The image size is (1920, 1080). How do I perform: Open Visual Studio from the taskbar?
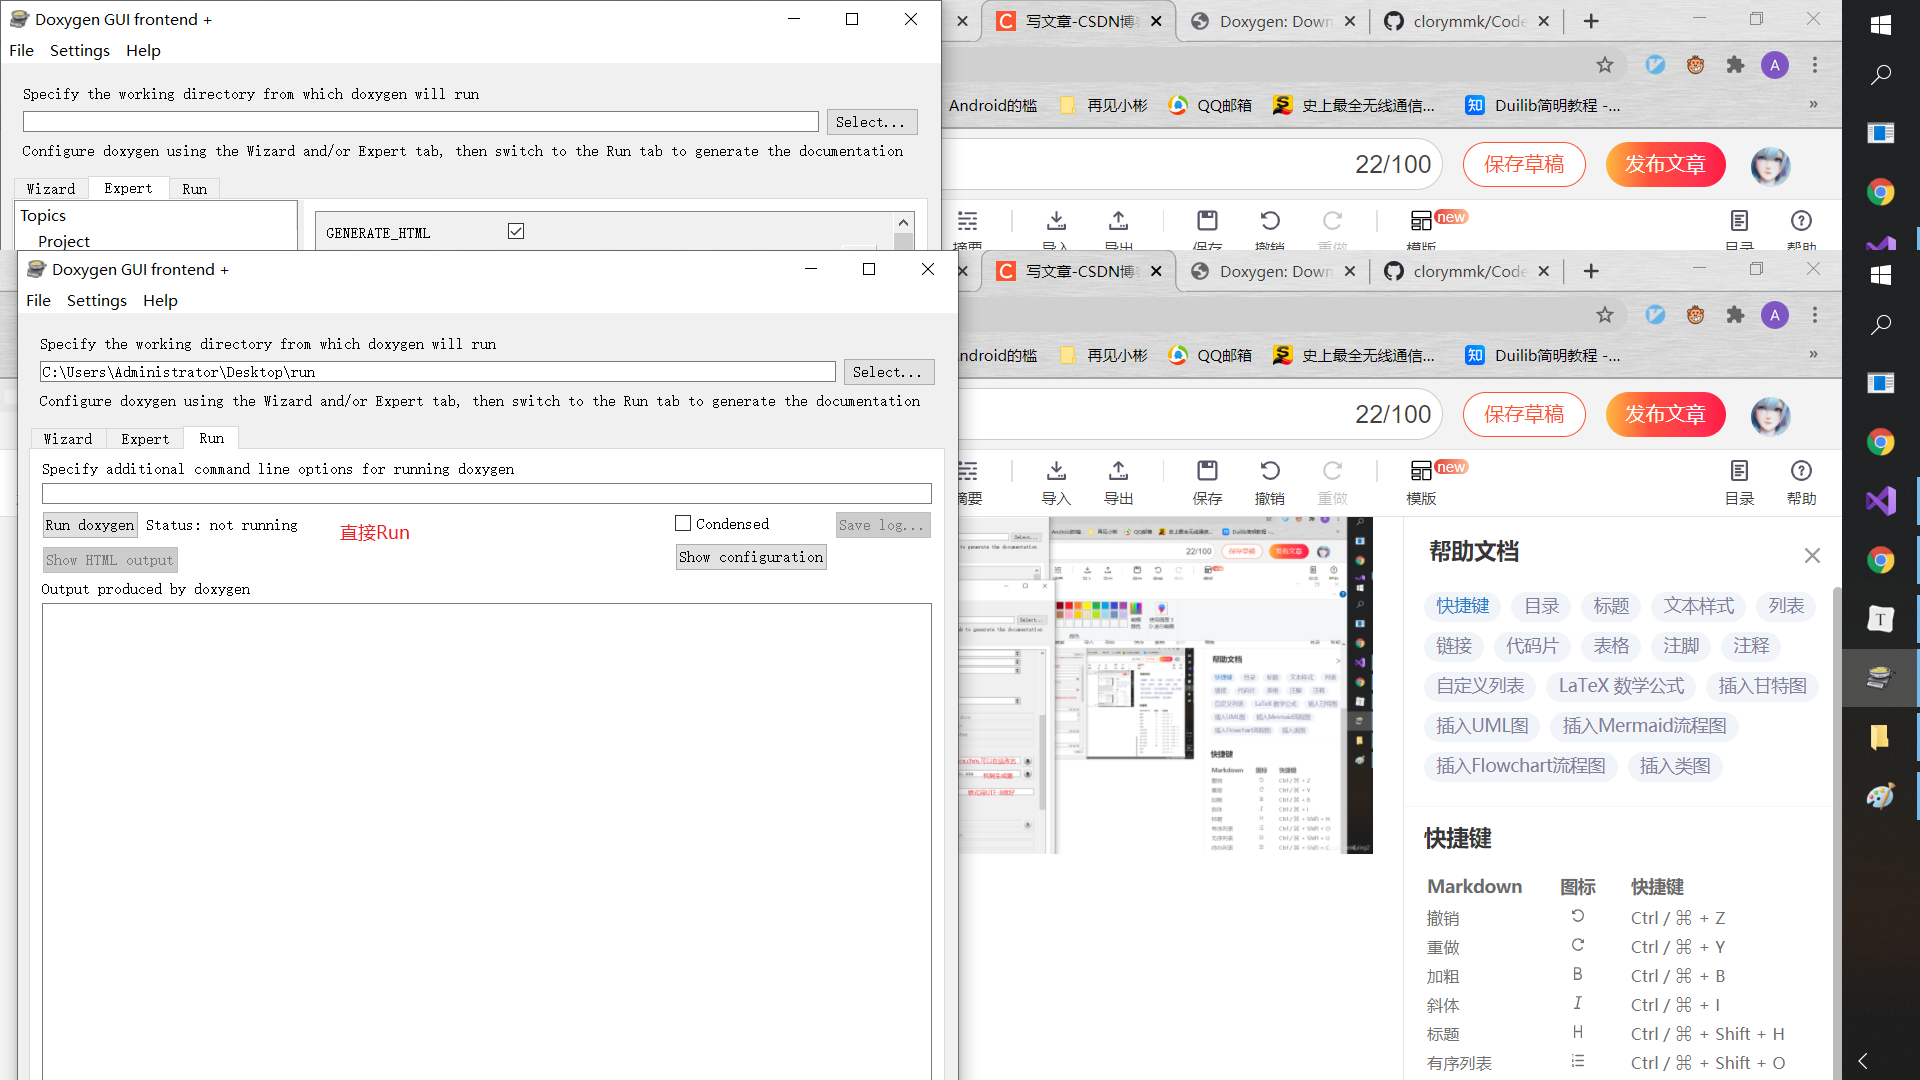click(x=1880, y=500)
